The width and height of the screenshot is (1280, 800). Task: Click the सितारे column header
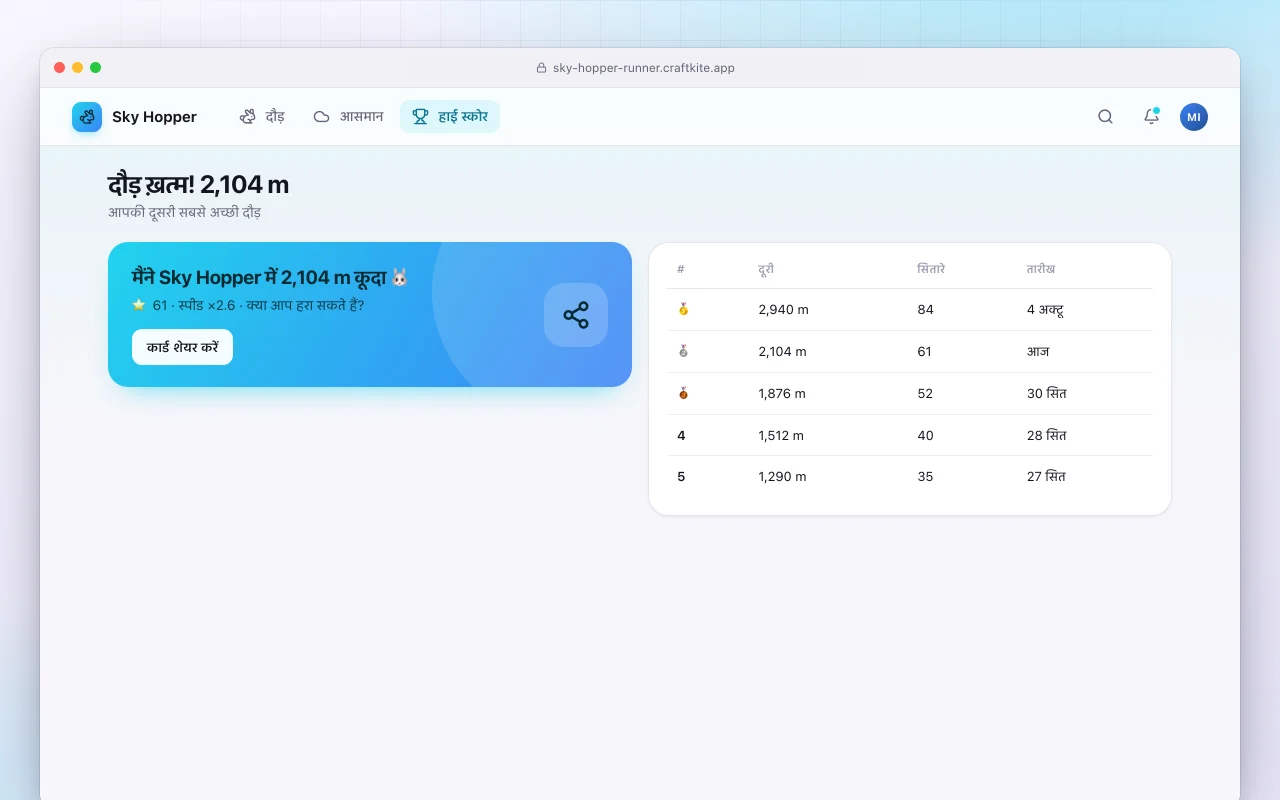931,269
